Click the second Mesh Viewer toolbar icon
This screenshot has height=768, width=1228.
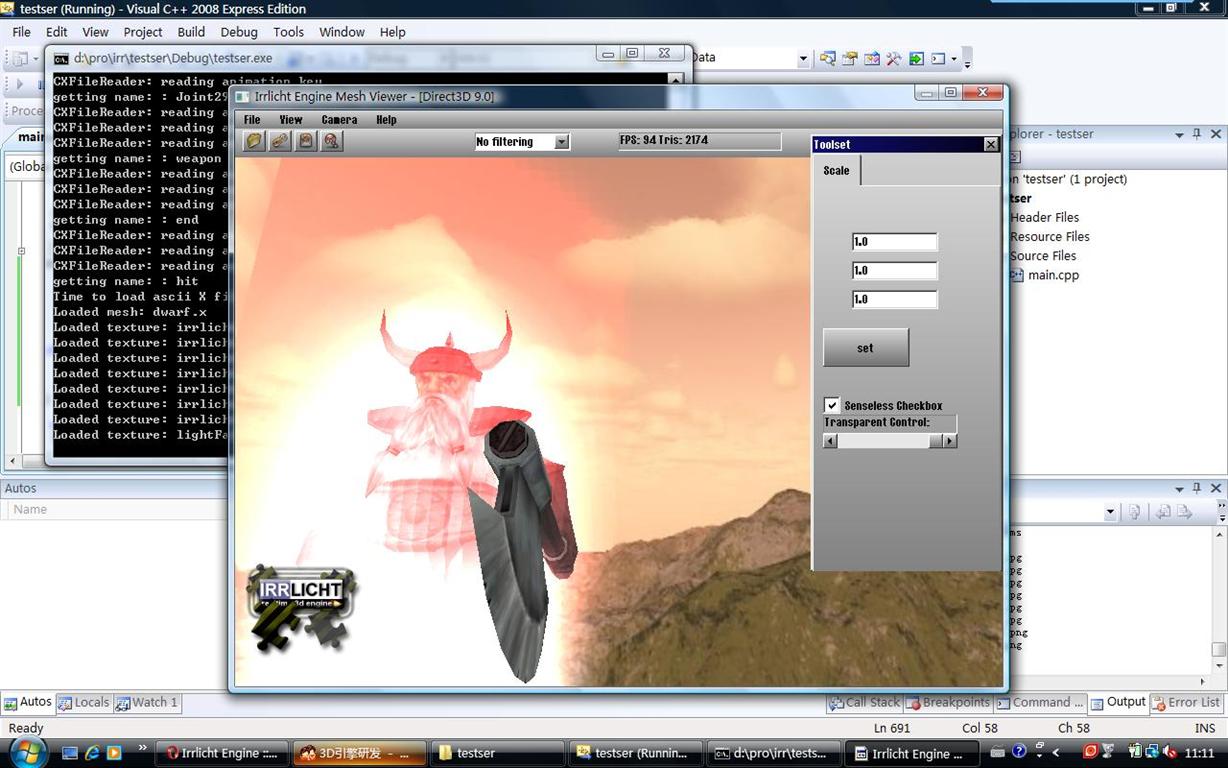click(x=280, y=141)
